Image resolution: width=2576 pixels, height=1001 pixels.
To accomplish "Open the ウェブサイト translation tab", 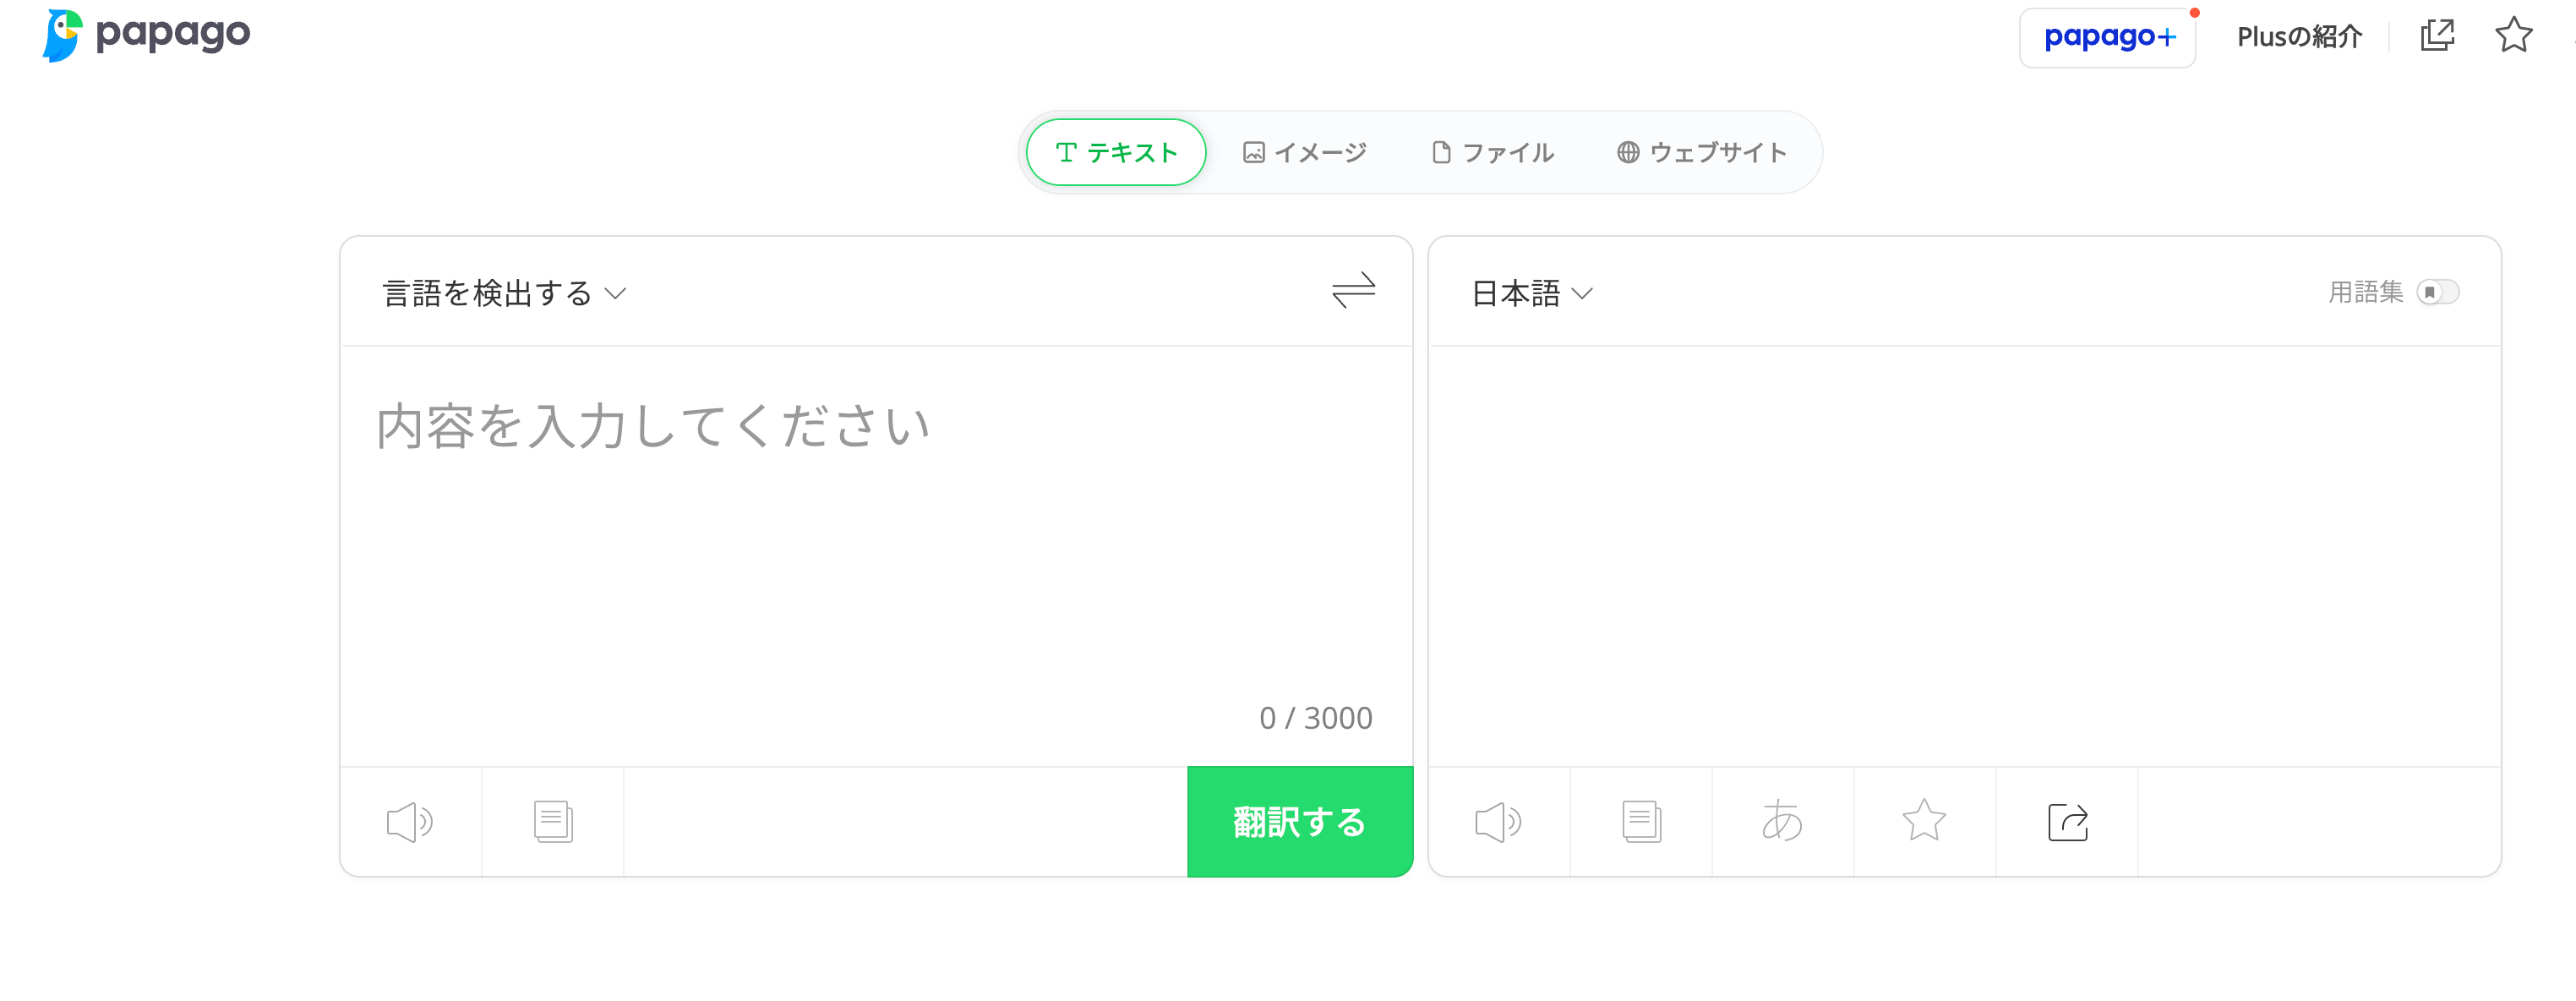I will [x=1702, y=152].
